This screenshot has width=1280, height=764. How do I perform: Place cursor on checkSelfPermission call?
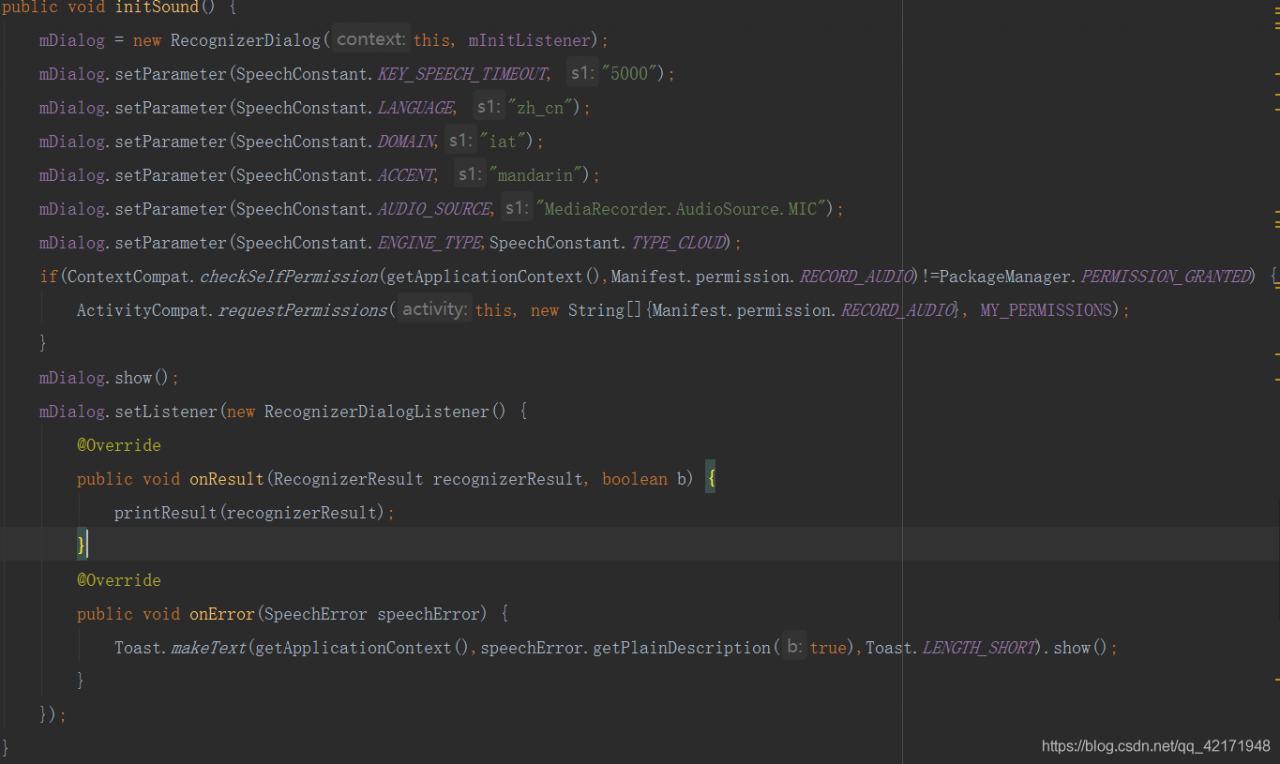tap(289, 277)
